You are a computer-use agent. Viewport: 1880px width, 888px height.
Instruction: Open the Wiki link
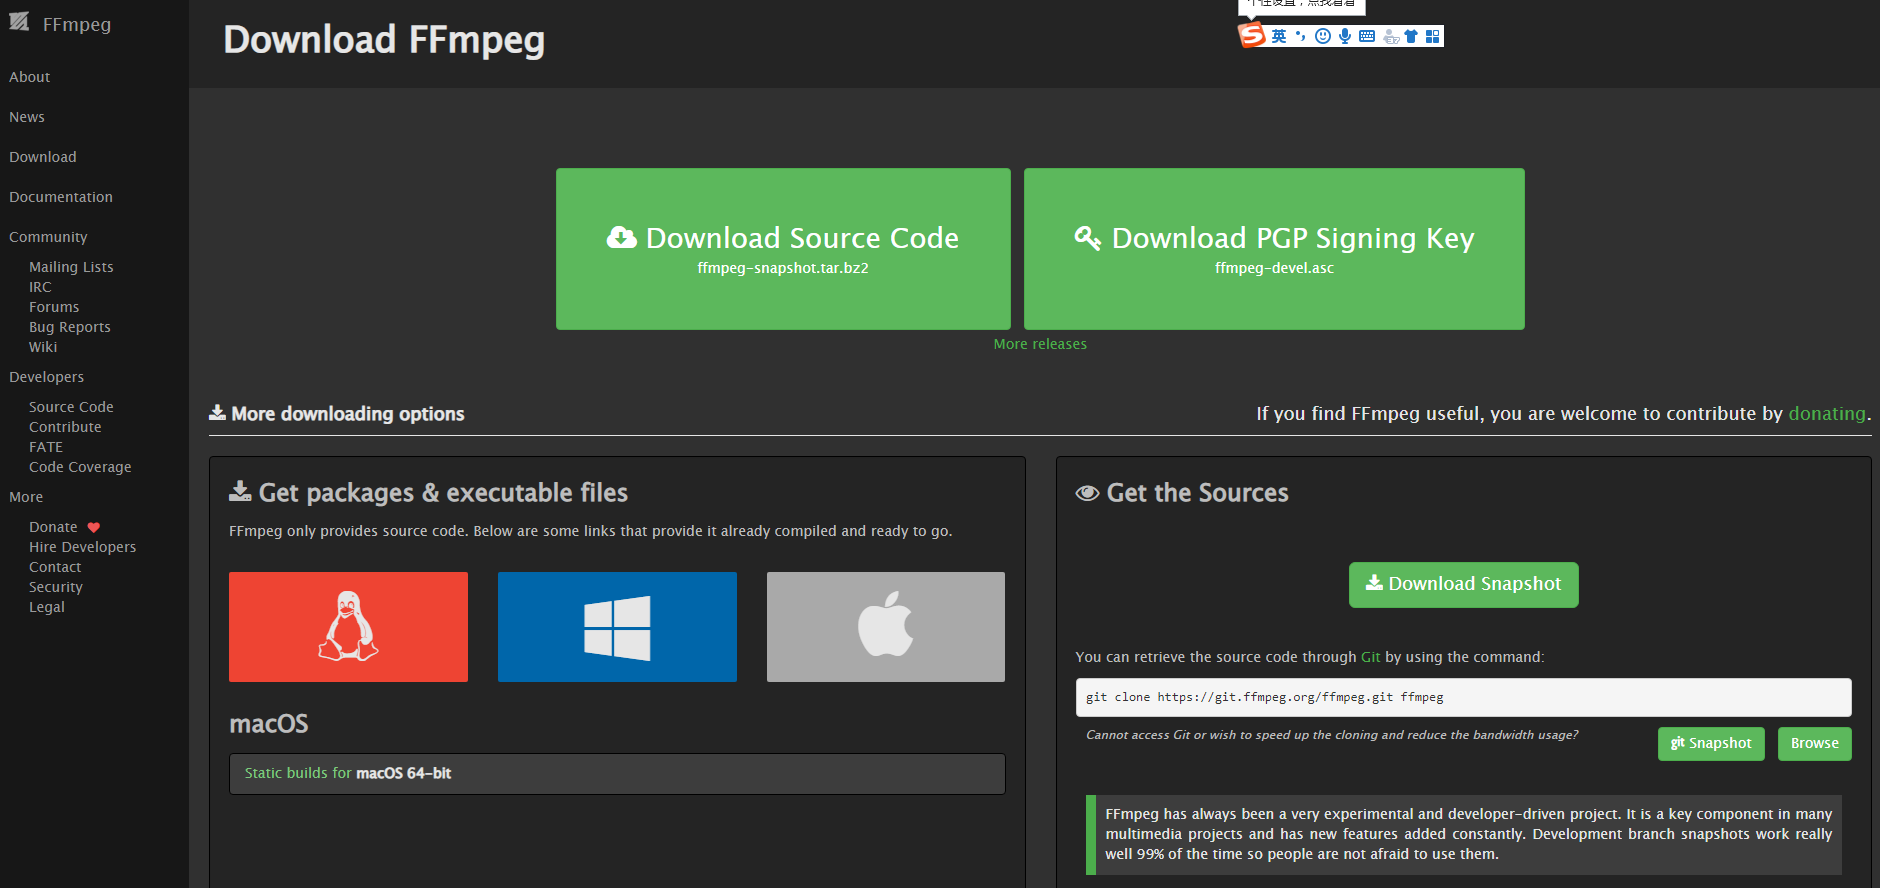click(x=43, y=347)
